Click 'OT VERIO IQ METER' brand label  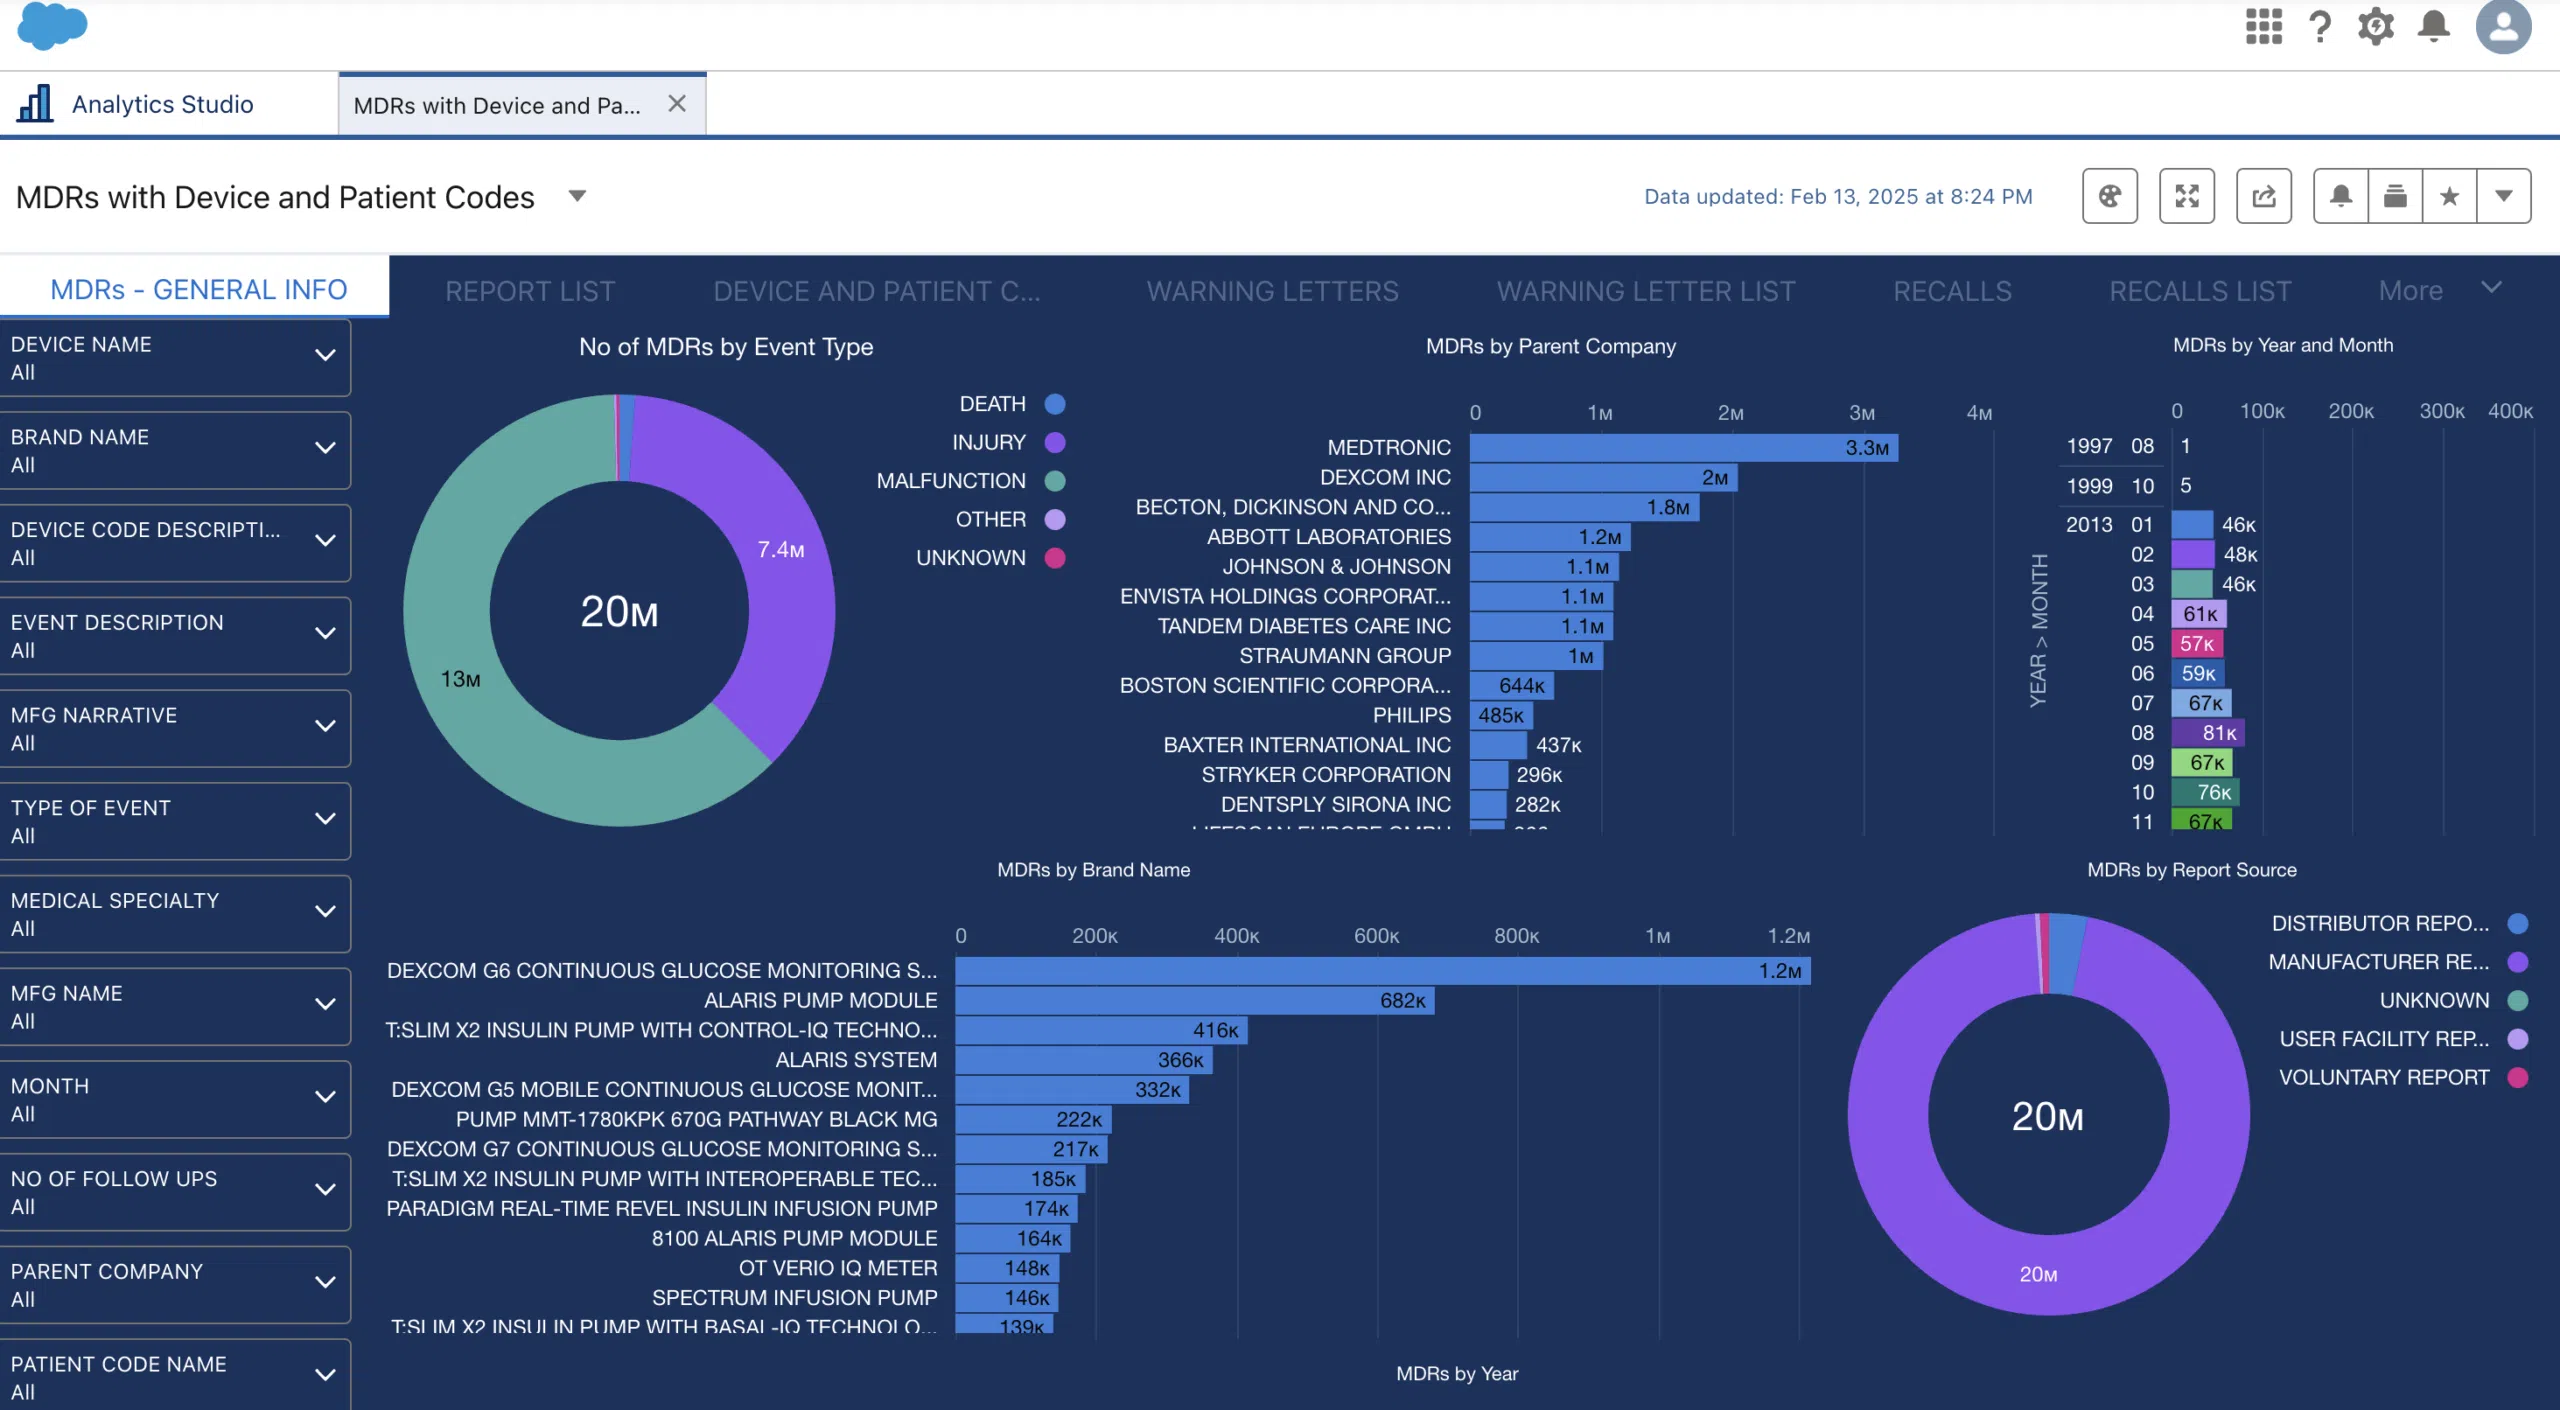click(x=838, y=1268)
